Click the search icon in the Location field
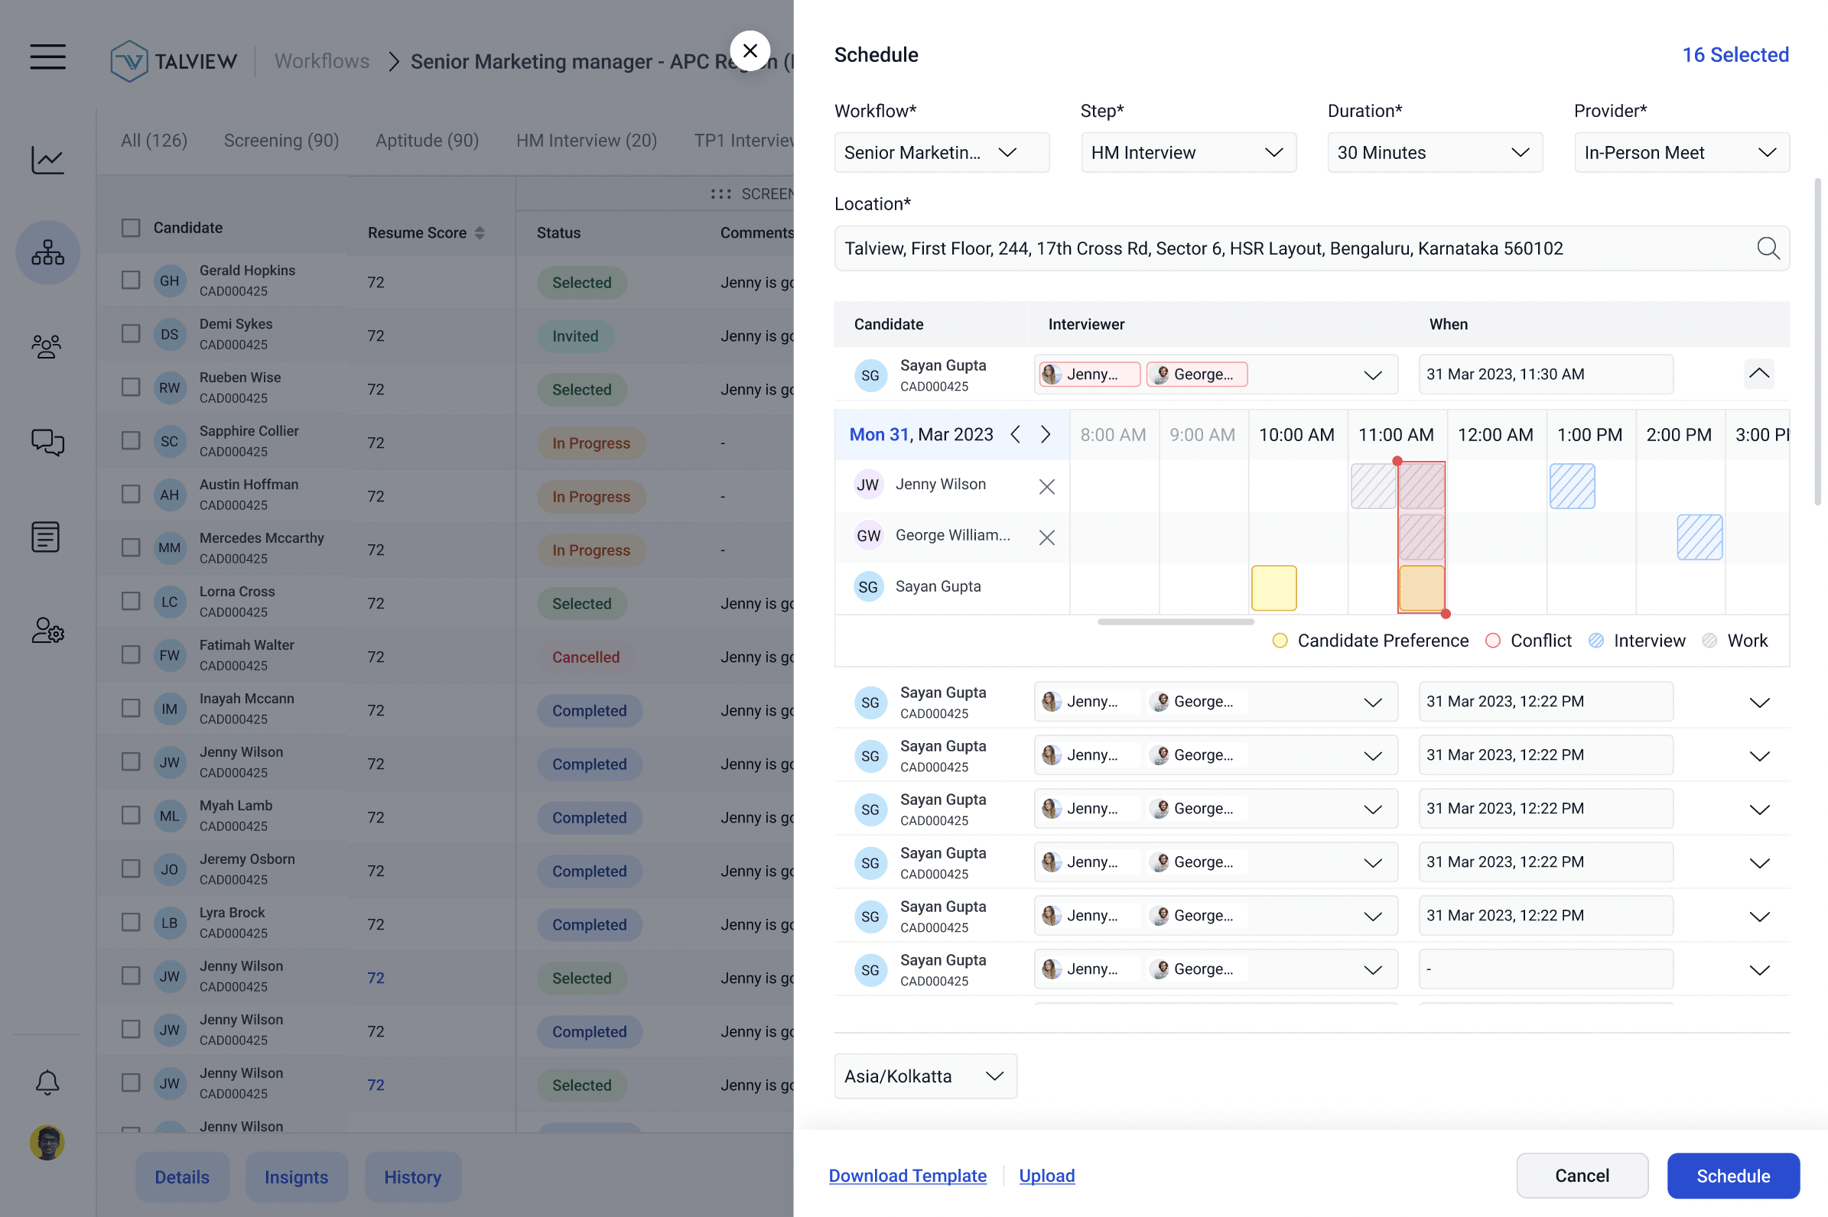The image size is (1828, 1217). coord(1768,248)
